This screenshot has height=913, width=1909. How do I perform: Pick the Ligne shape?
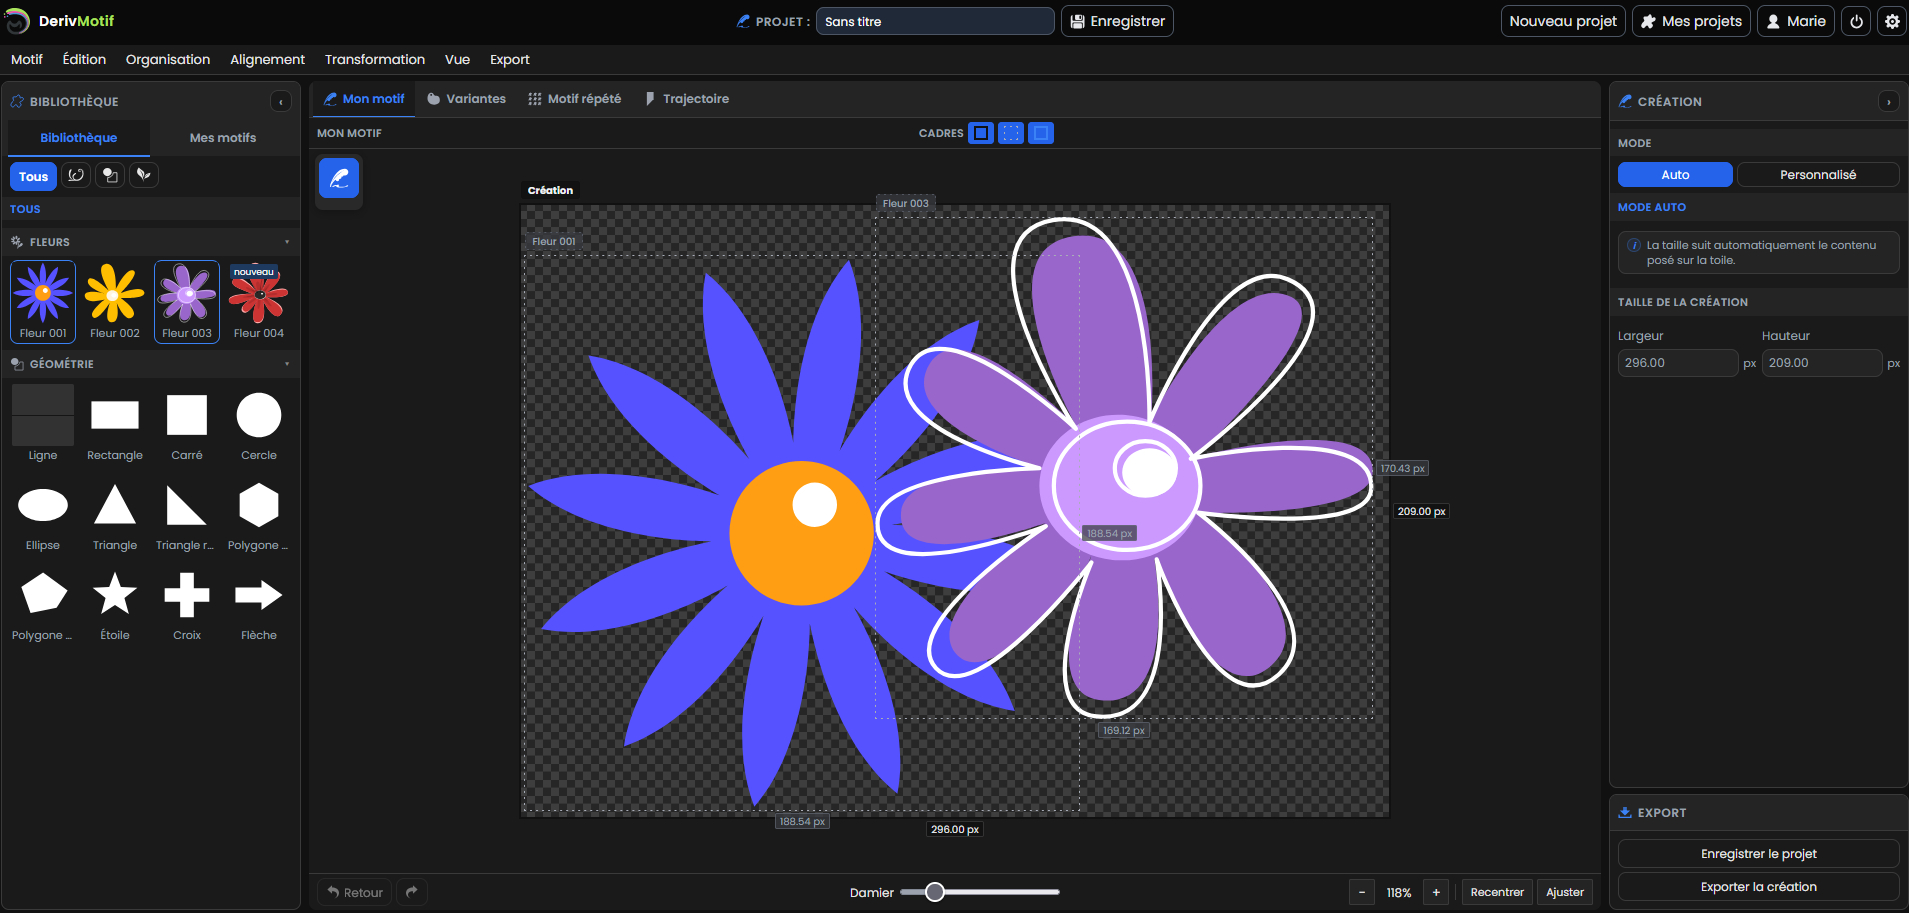43,425
